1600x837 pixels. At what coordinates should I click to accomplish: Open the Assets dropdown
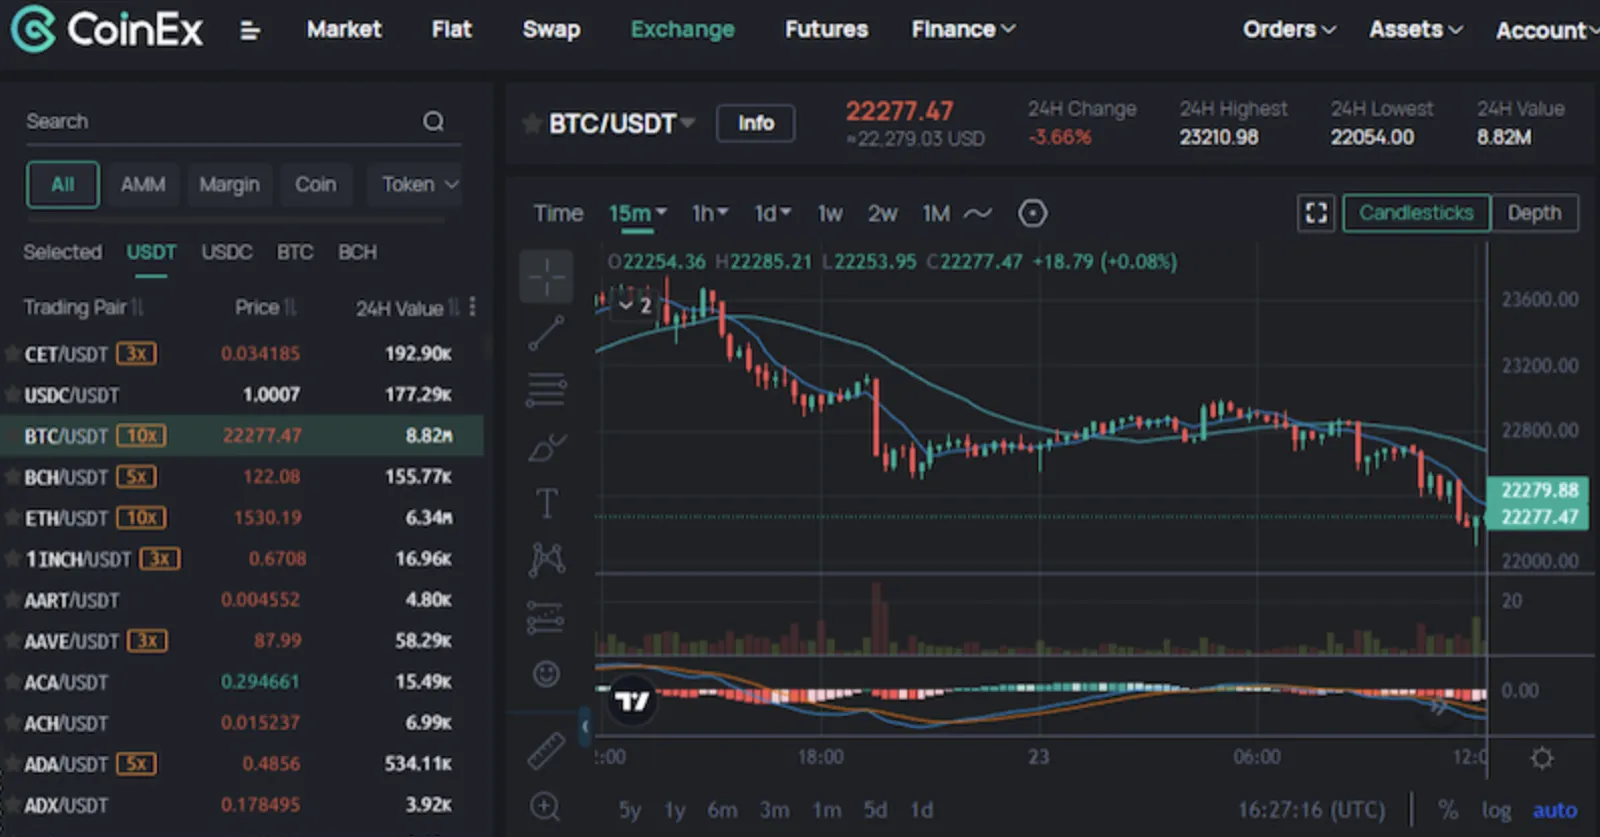[1416, 30]
